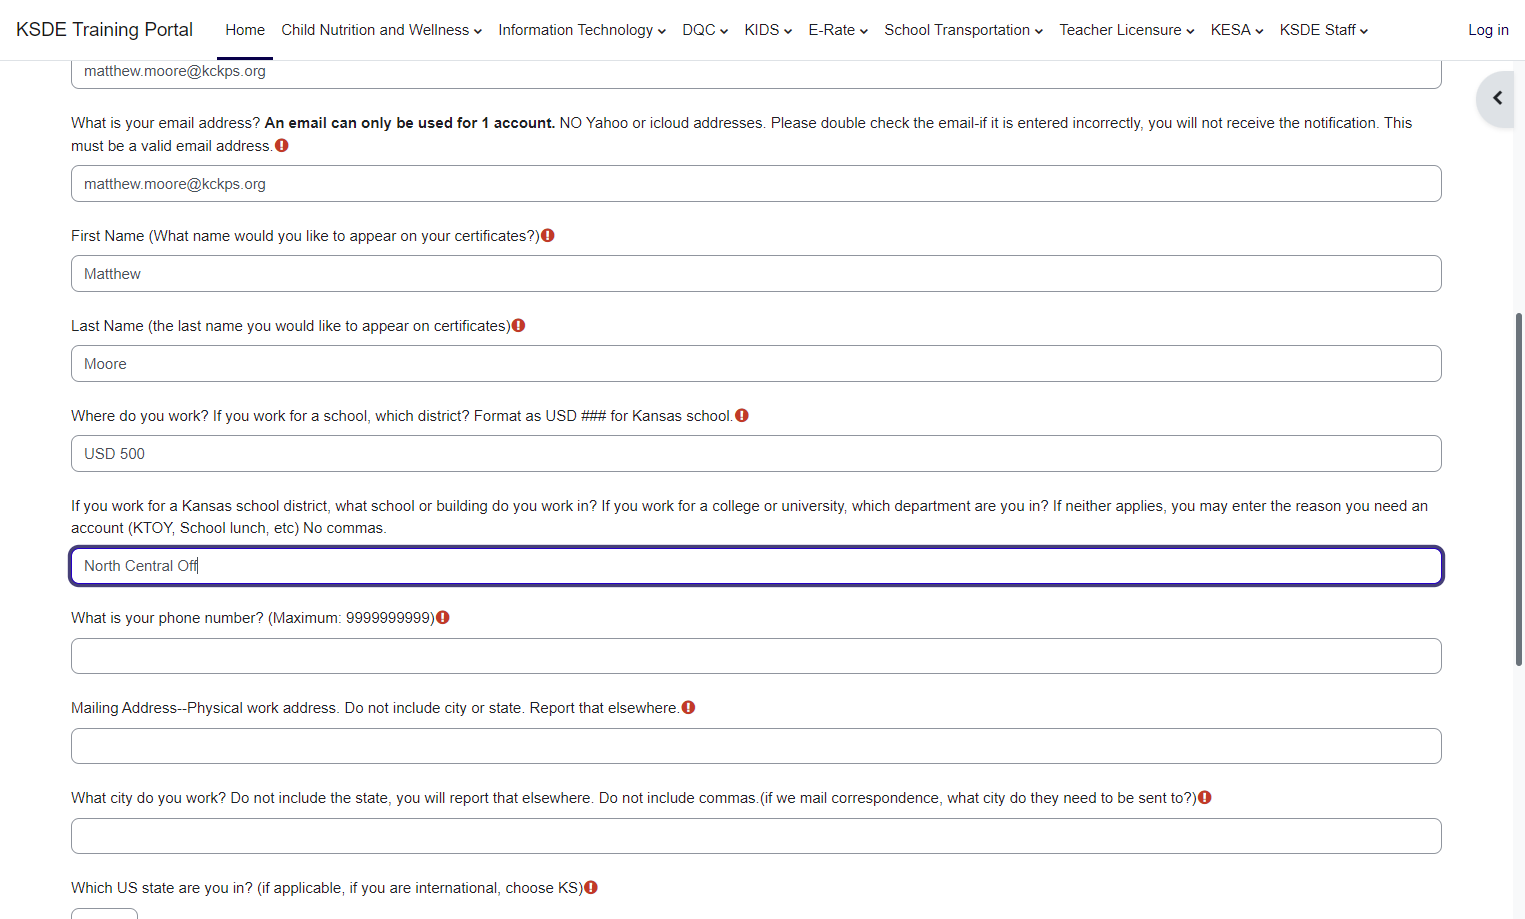The image size is (1525, 919).
Task: Click required icon beside Mailing Address label
Action: 688,708
